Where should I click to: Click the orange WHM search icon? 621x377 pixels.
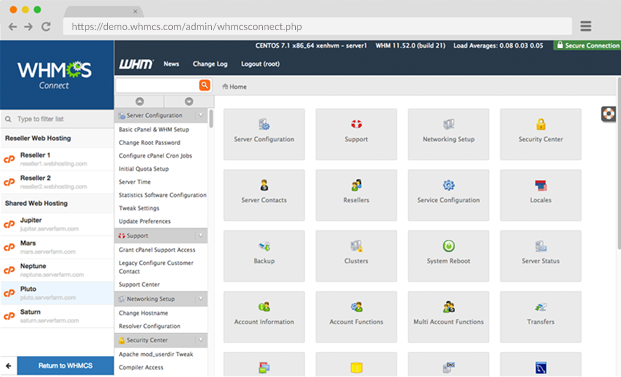tap(204, 85)
